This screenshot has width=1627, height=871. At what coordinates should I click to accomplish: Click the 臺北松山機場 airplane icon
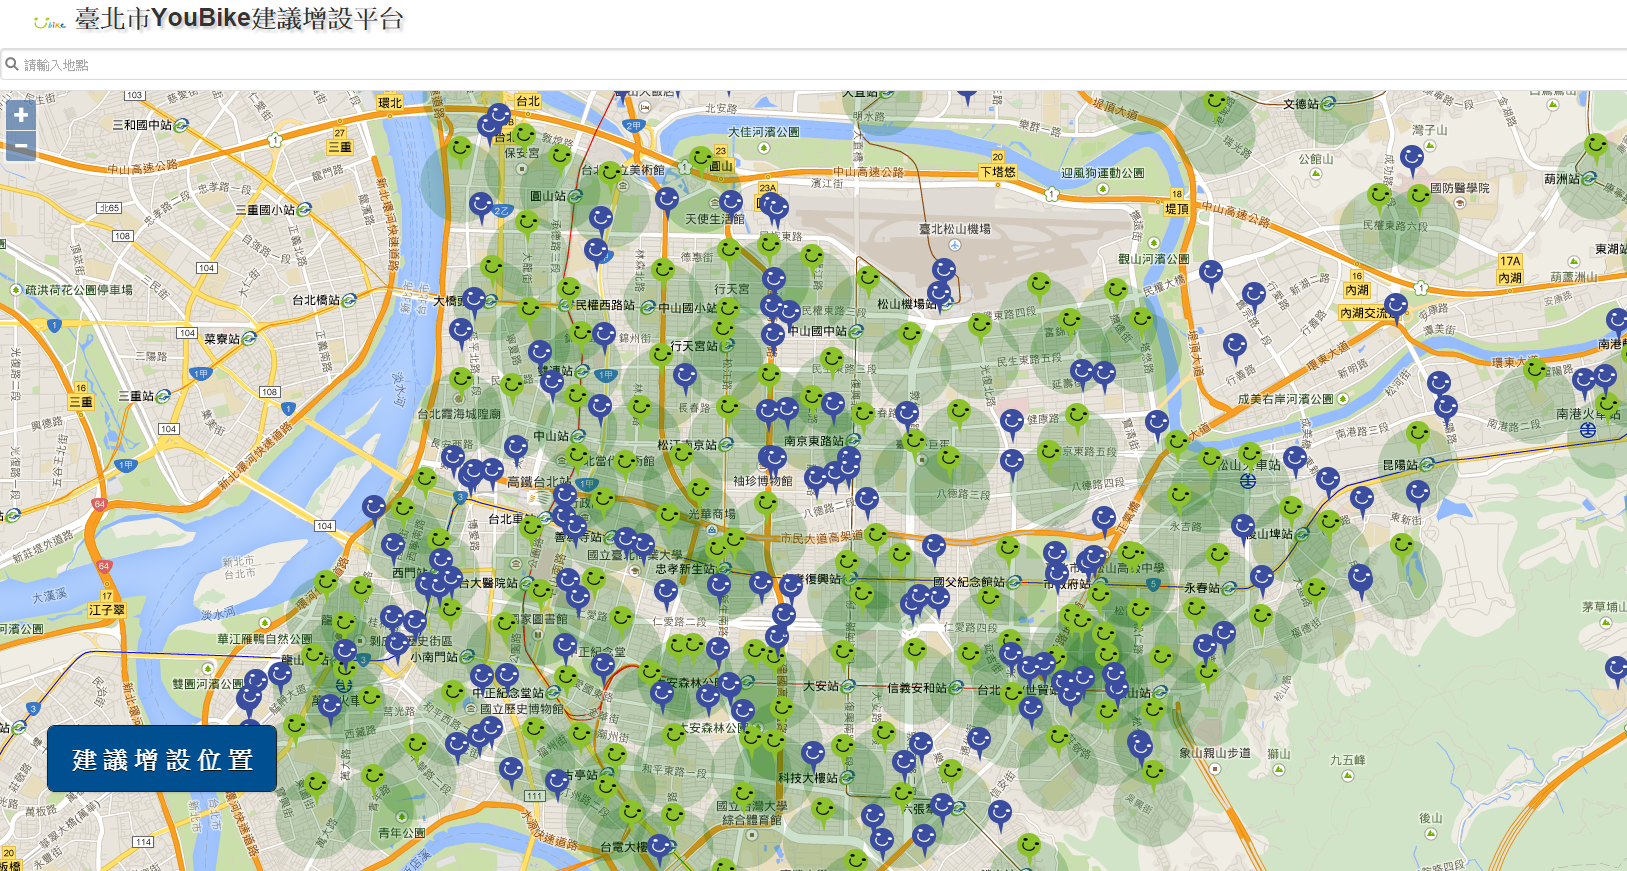coord(956,244)
